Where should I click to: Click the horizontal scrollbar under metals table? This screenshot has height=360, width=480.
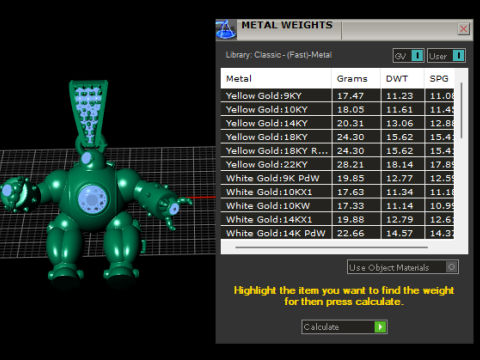point(331,247)
